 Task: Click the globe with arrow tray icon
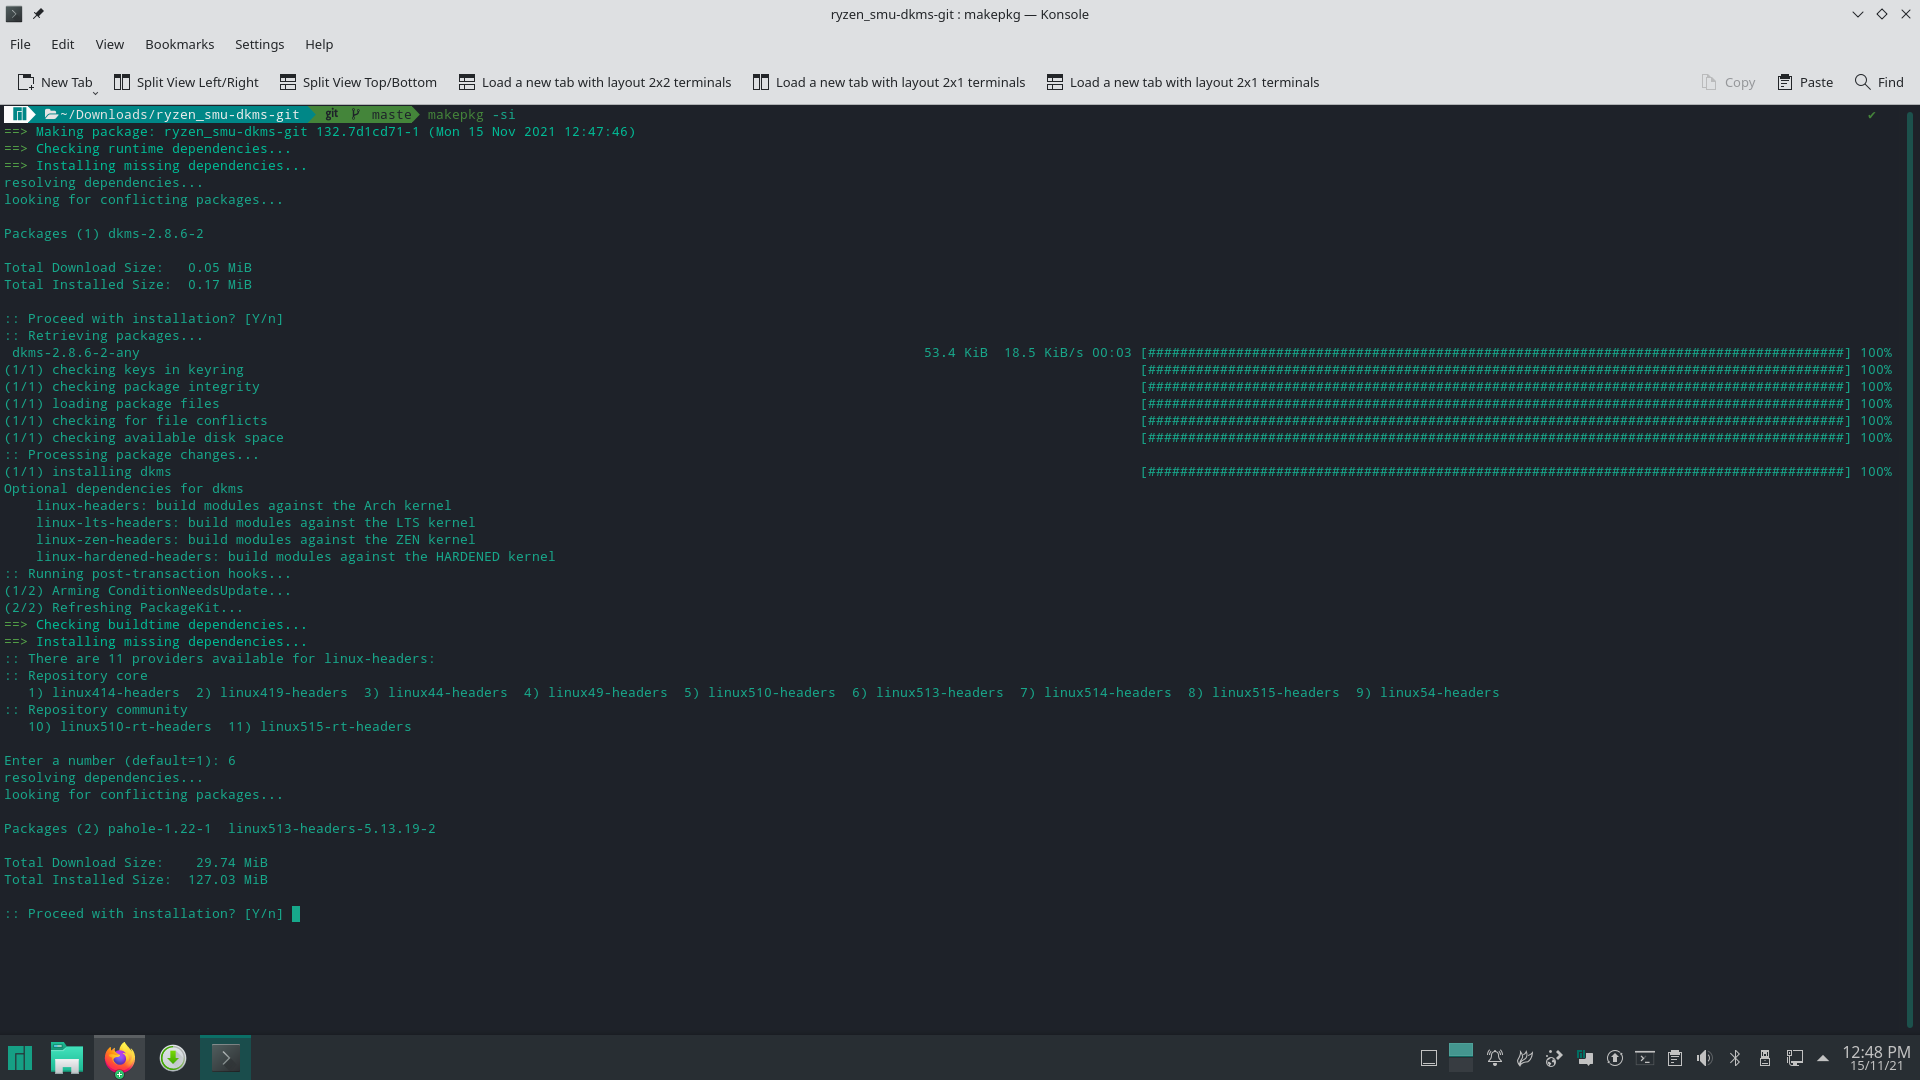1554,1058
